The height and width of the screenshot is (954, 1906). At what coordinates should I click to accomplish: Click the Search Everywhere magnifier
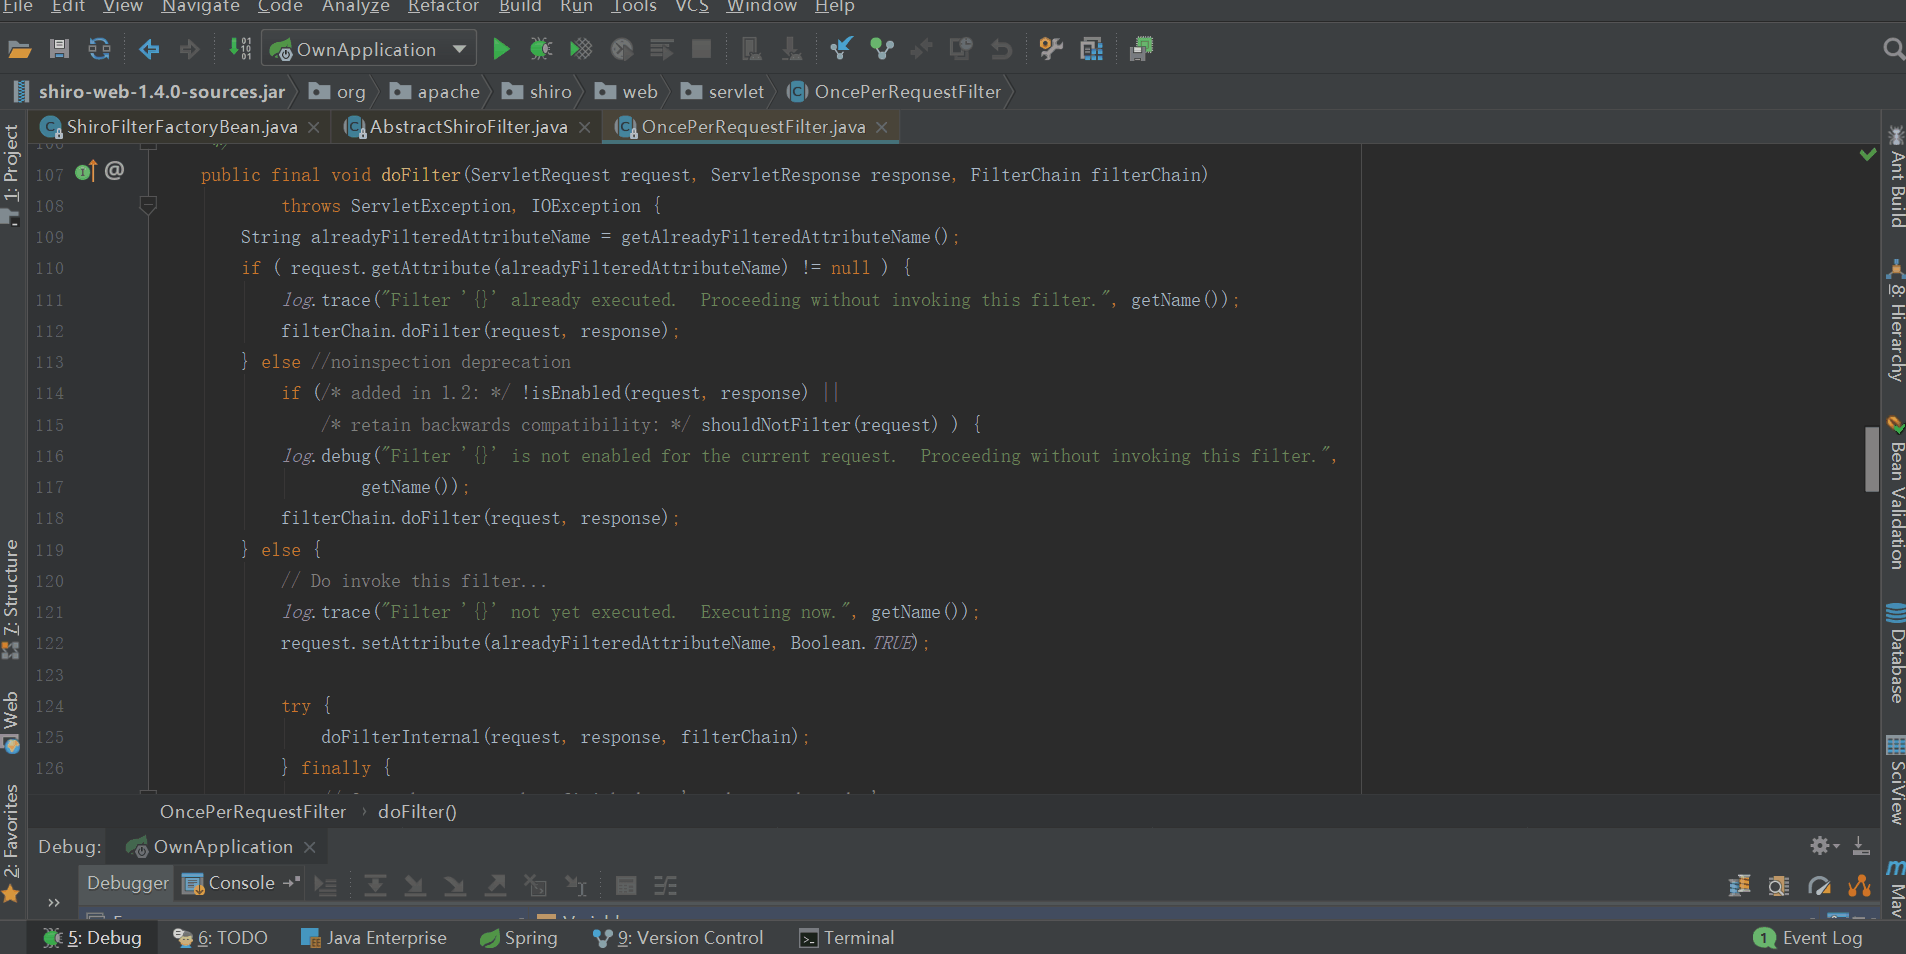coord(1893,49)
